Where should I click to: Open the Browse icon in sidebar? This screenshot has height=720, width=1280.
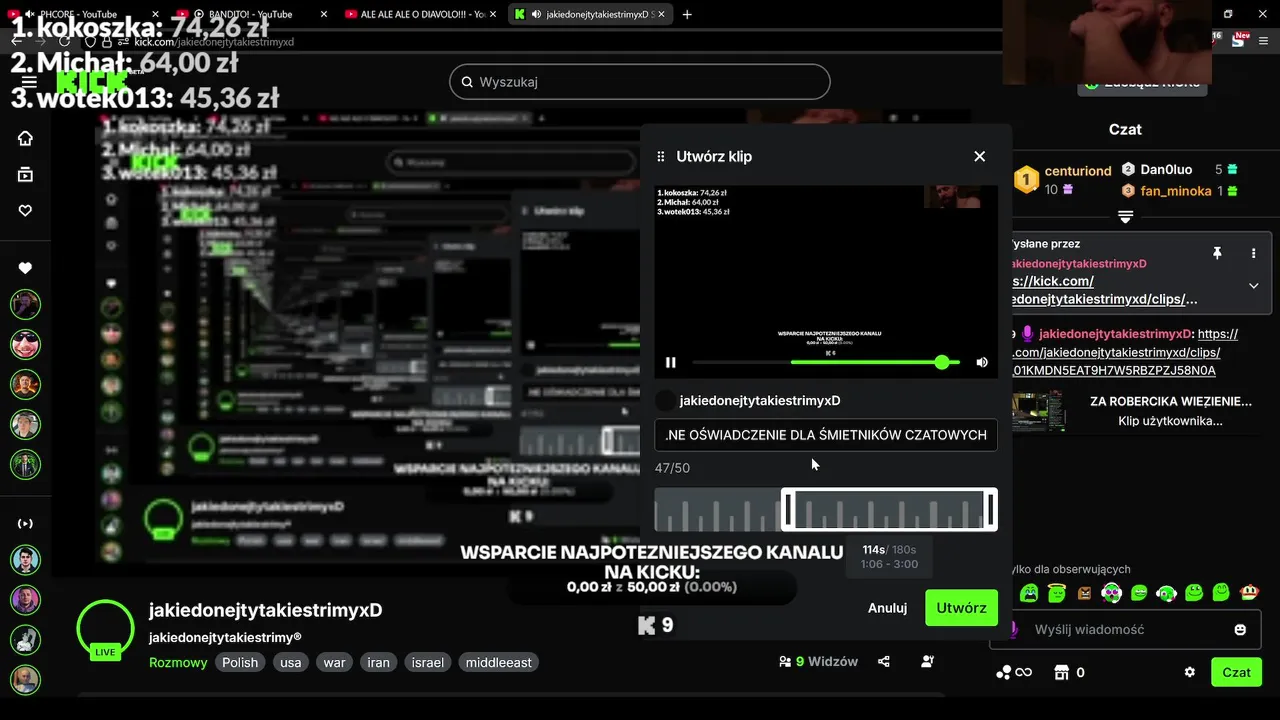25,175
